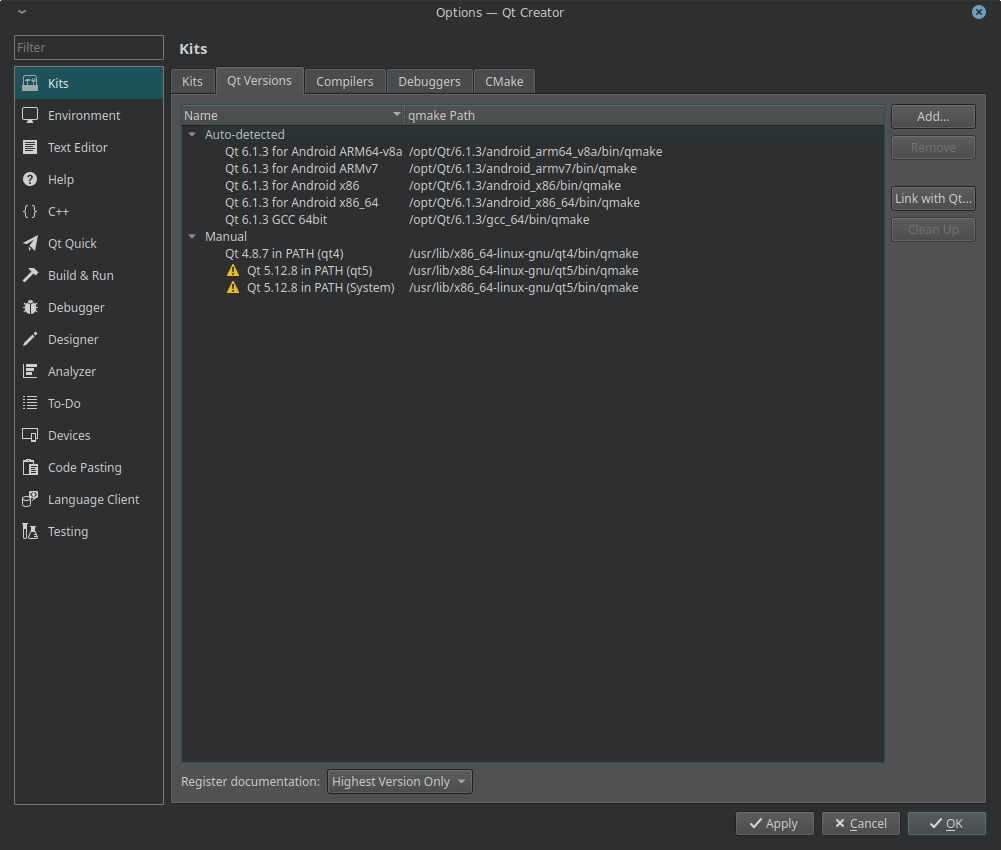Select Qt 5.12.8 in PATH (qt5) entry
Viewport: 1001px width, 850px height.
[310, 271]
